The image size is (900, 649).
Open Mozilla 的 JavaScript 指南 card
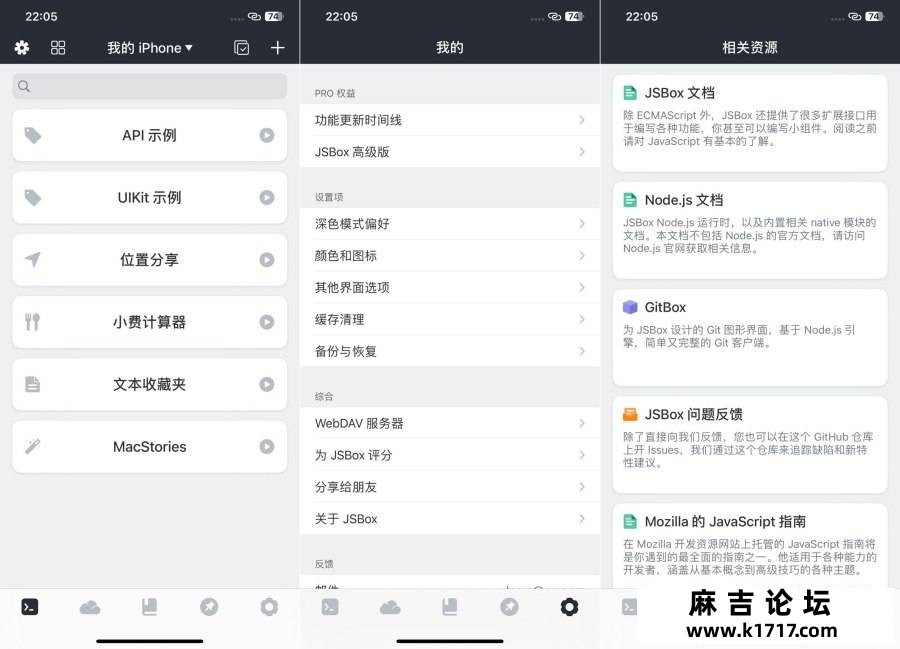pyautogui.click(x=750, y=545)
